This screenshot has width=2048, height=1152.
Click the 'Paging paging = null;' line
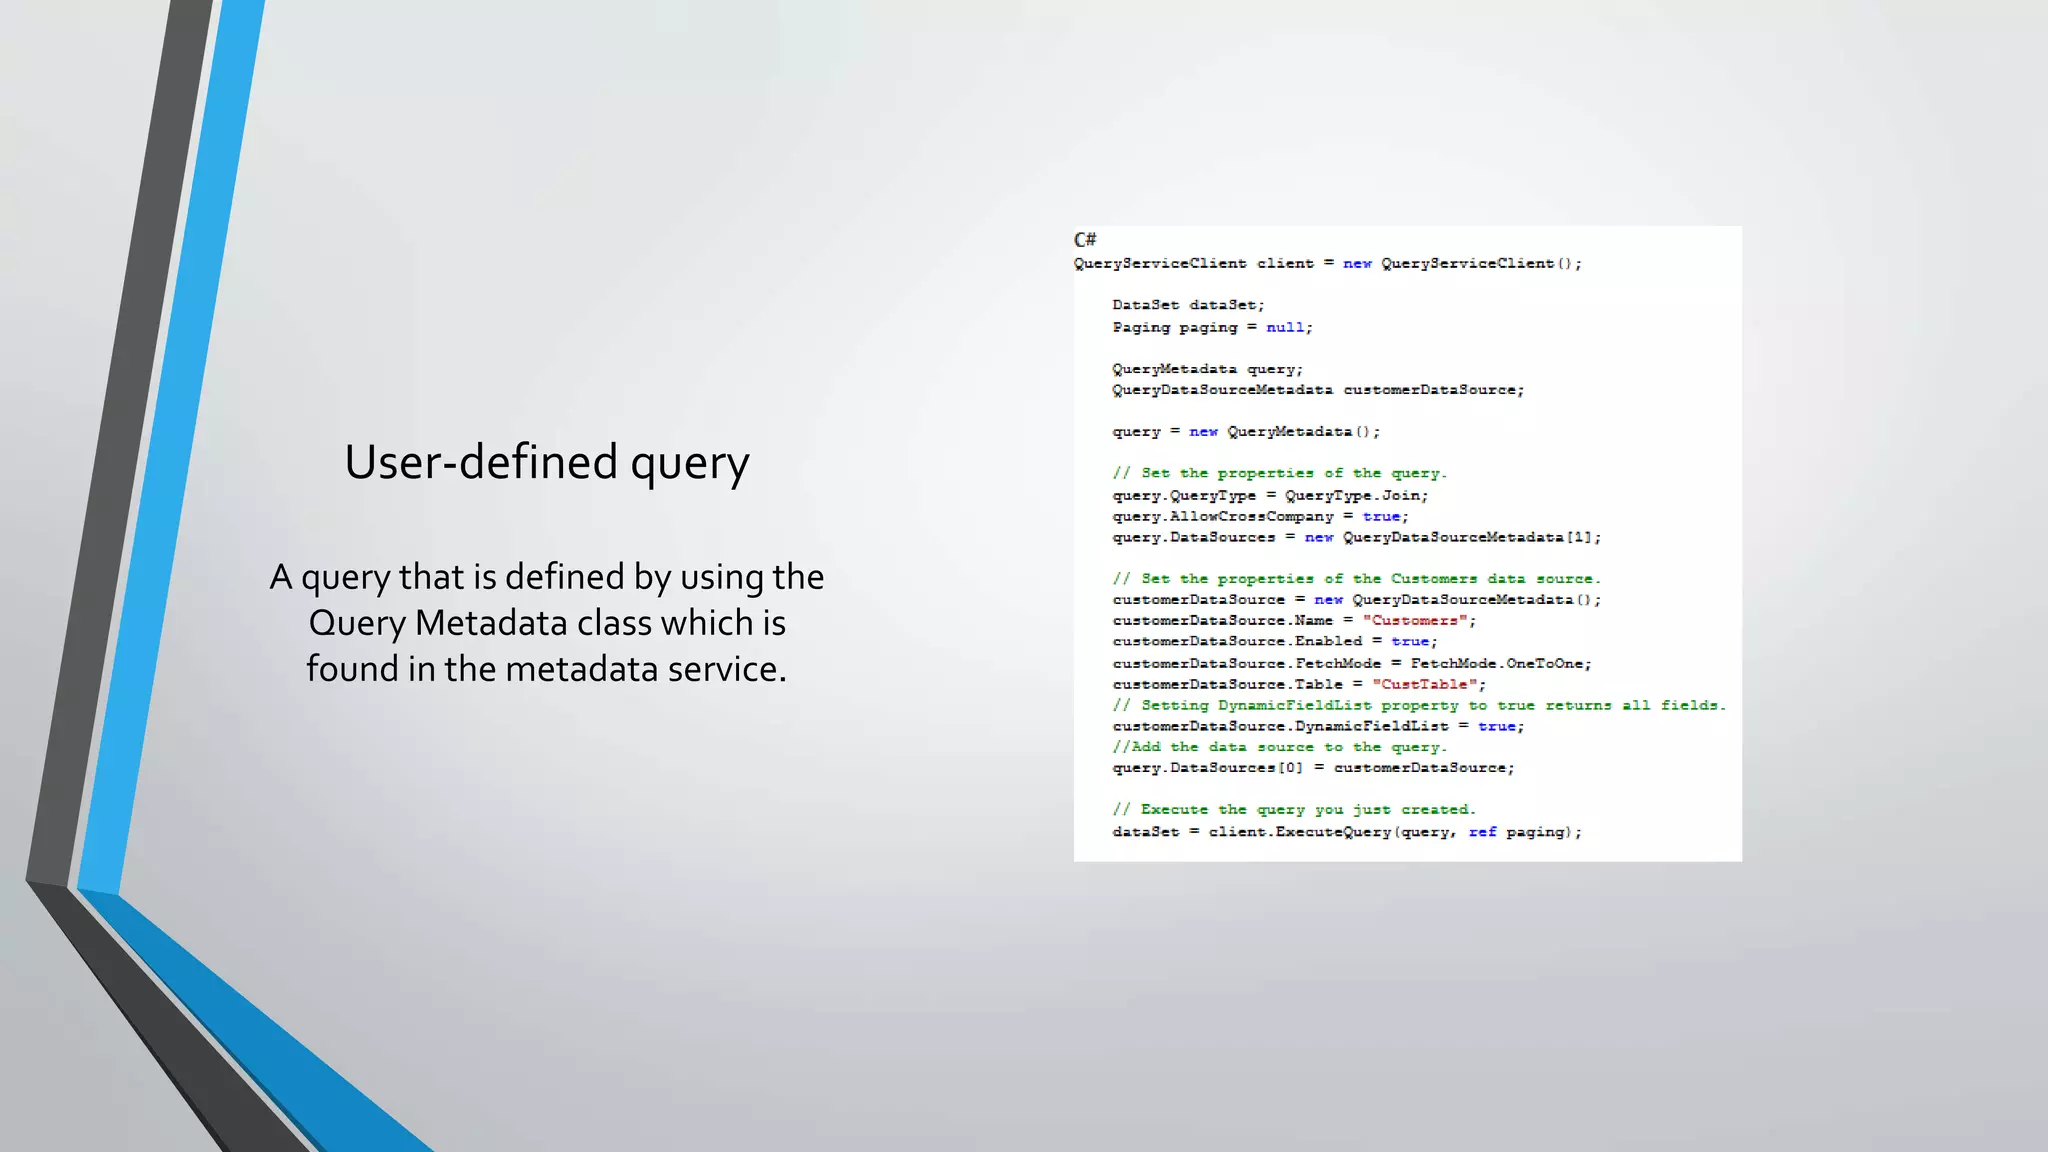click(x=1213, y=327)
